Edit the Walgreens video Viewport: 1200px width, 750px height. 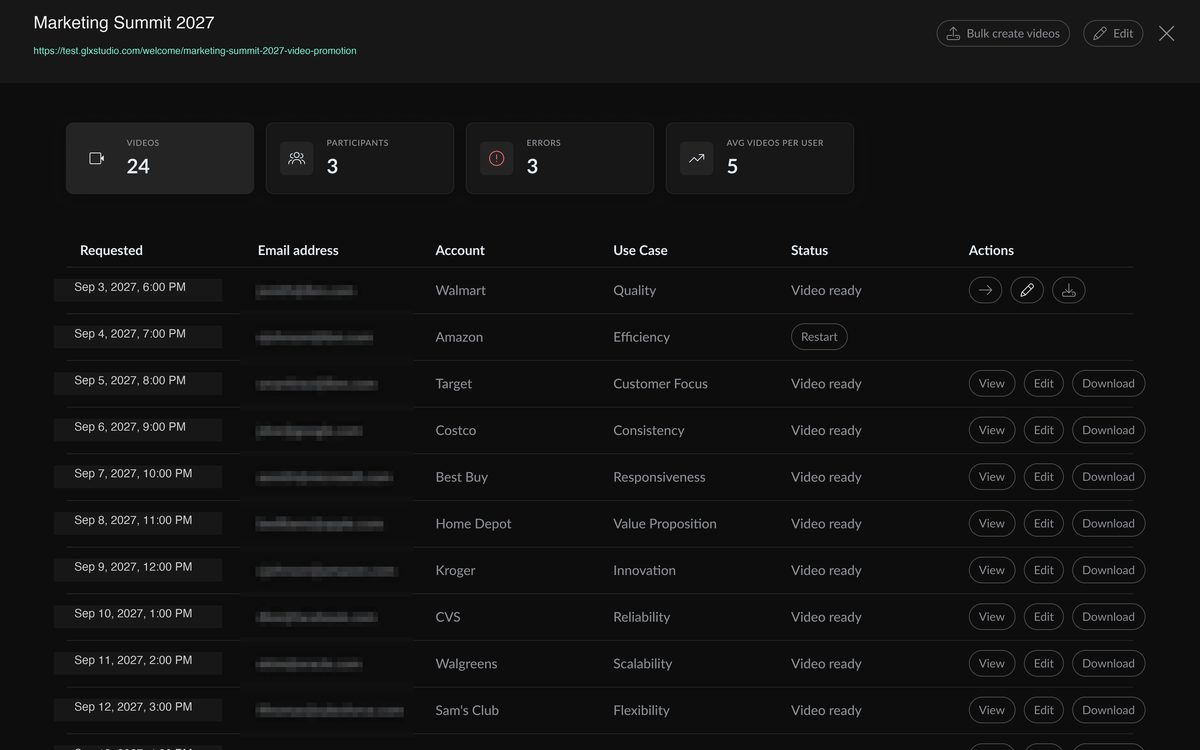tap(1044, 663)
